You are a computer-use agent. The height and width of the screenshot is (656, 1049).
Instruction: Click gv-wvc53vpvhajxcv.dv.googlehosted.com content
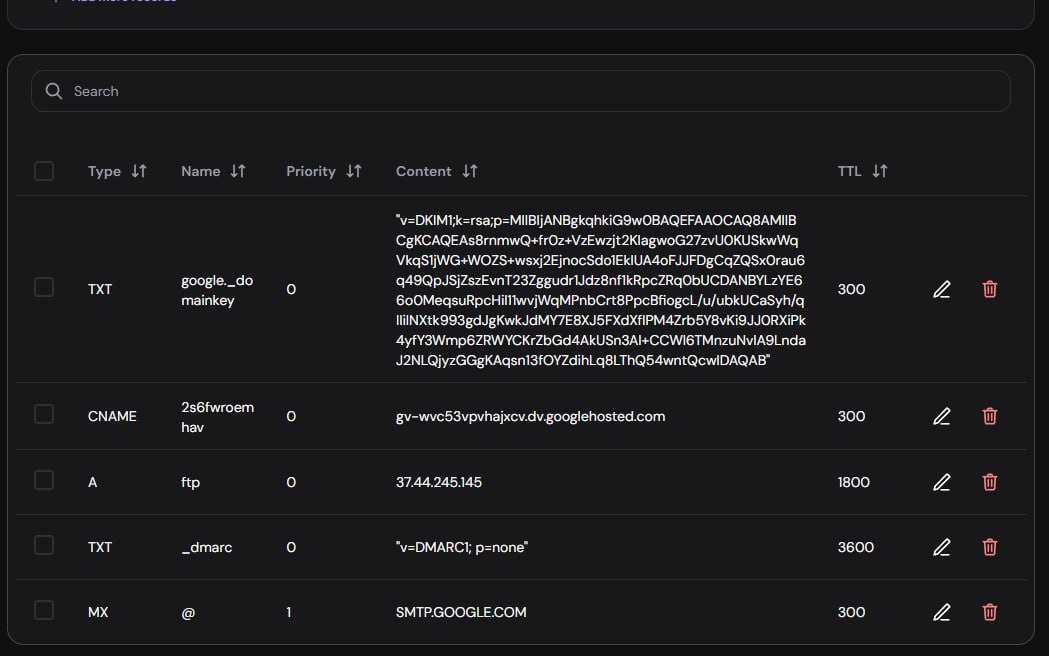click(x=531, y=417)
